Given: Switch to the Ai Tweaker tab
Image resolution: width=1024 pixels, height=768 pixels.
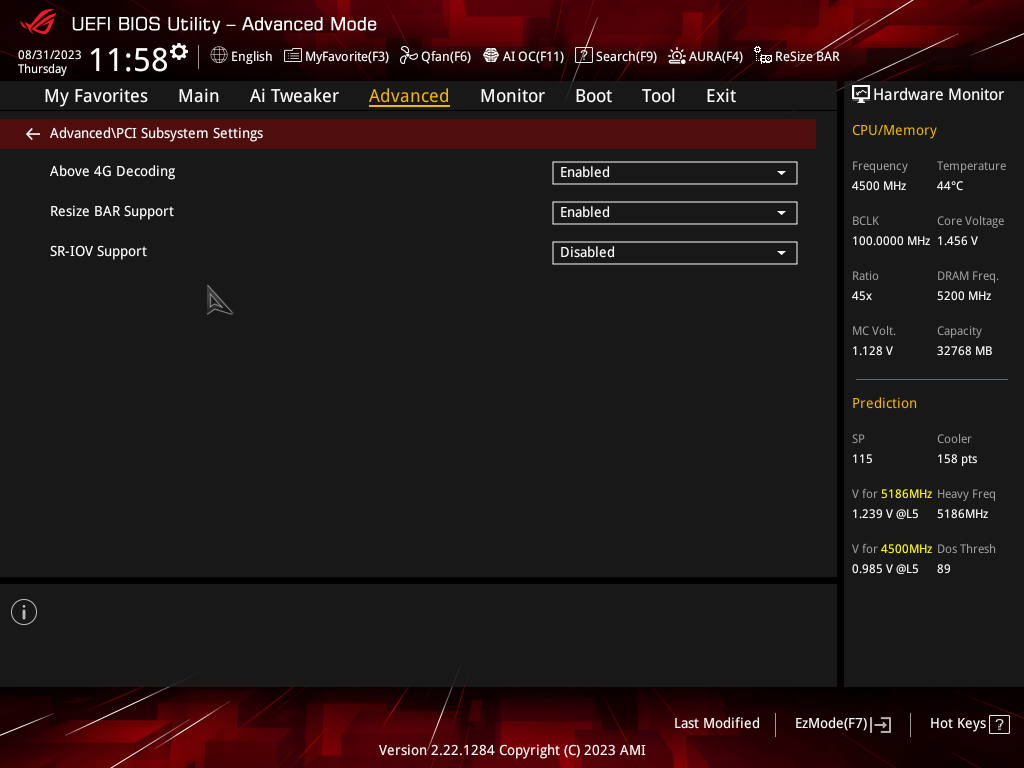Looking at the screenshot, I should point(294,96).
